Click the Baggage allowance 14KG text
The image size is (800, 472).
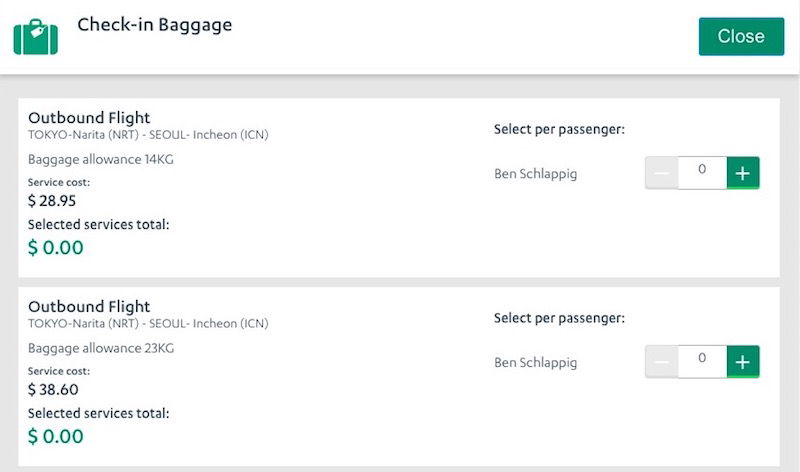[101, 160]
